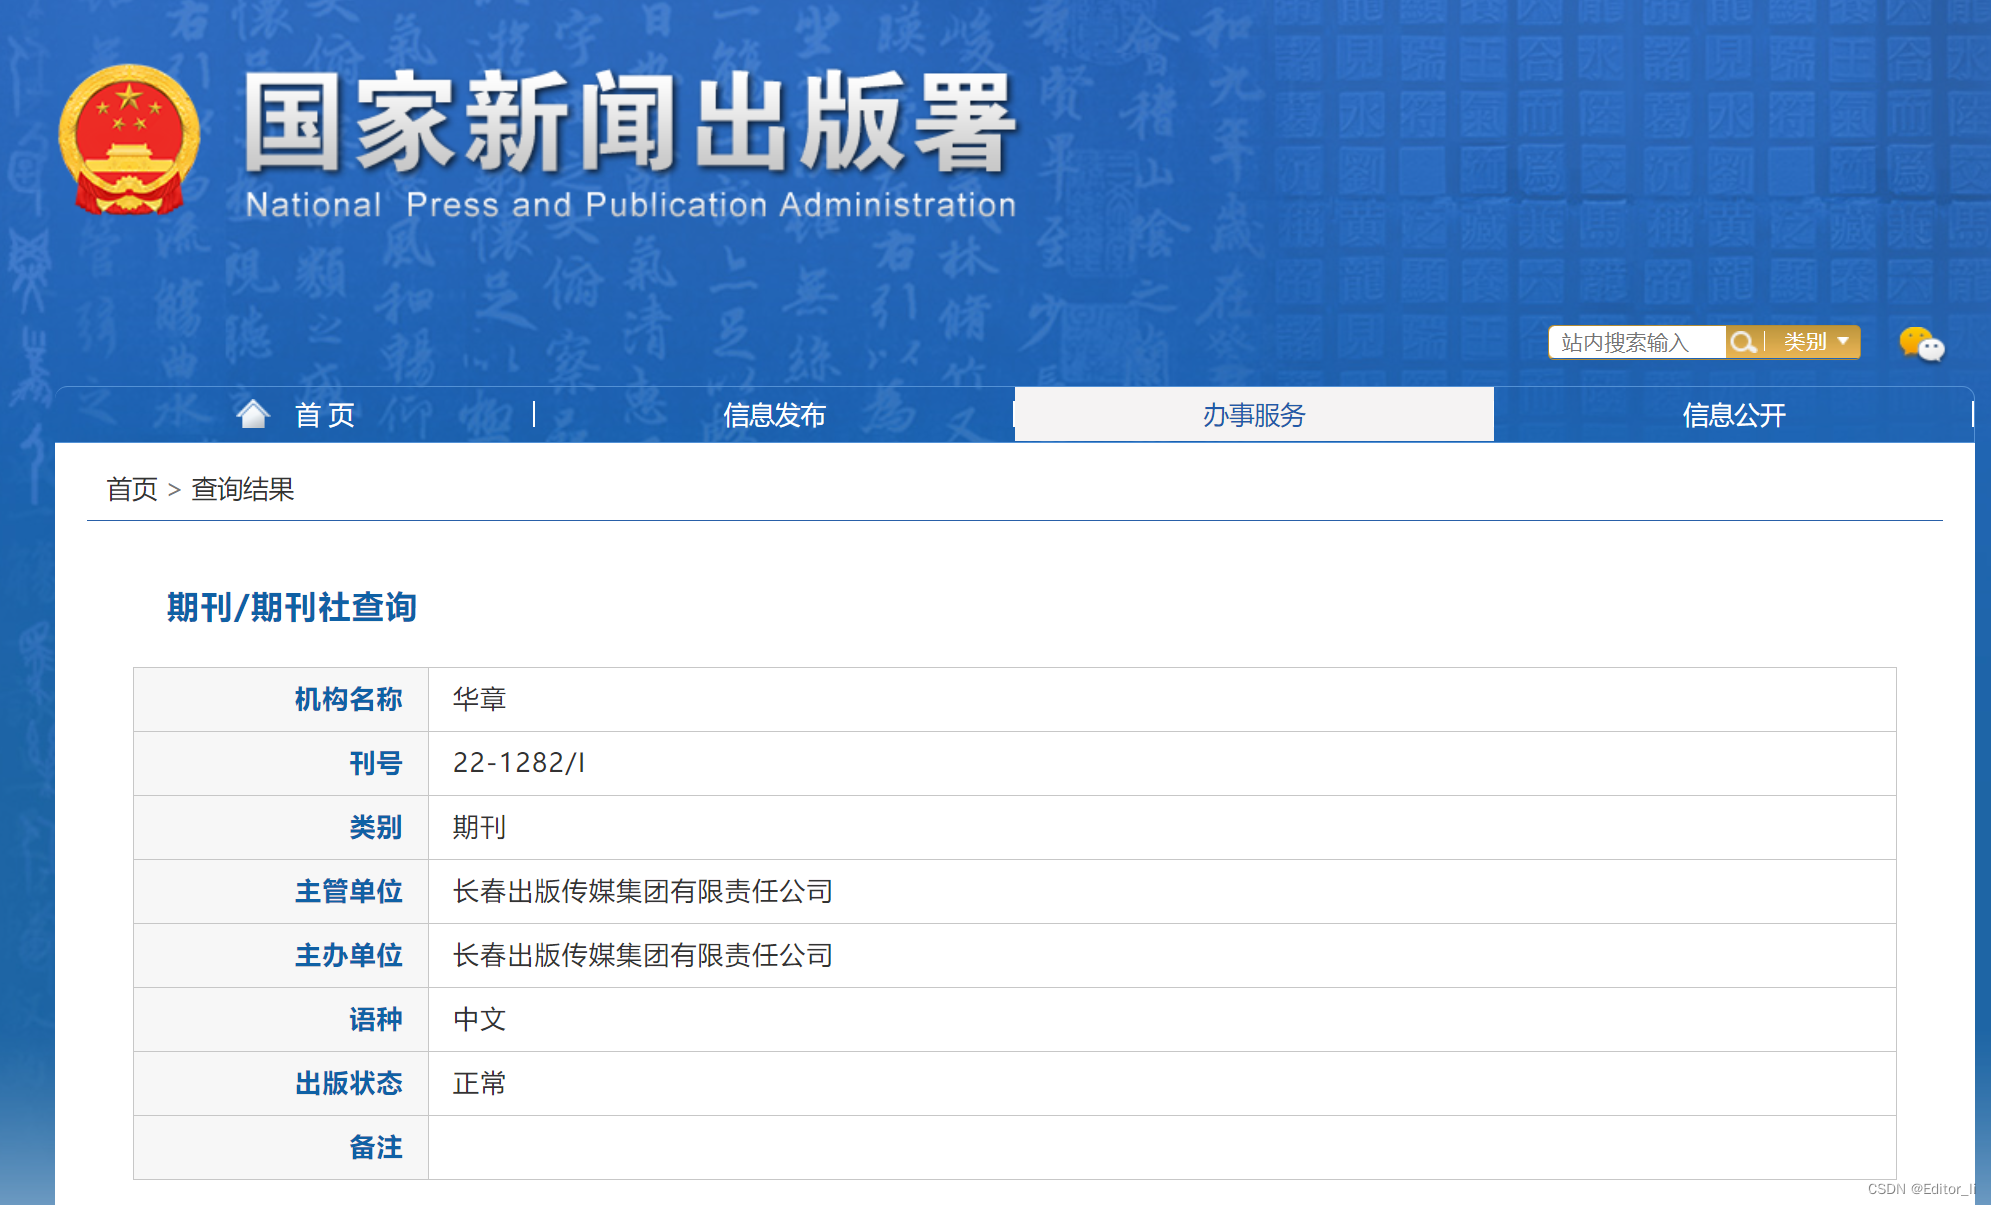Image resolution: width=1991 pixels, height=1205 pixels.
Task: Switch to the 信息发布 tab
Action: click(x=774, y=415)
